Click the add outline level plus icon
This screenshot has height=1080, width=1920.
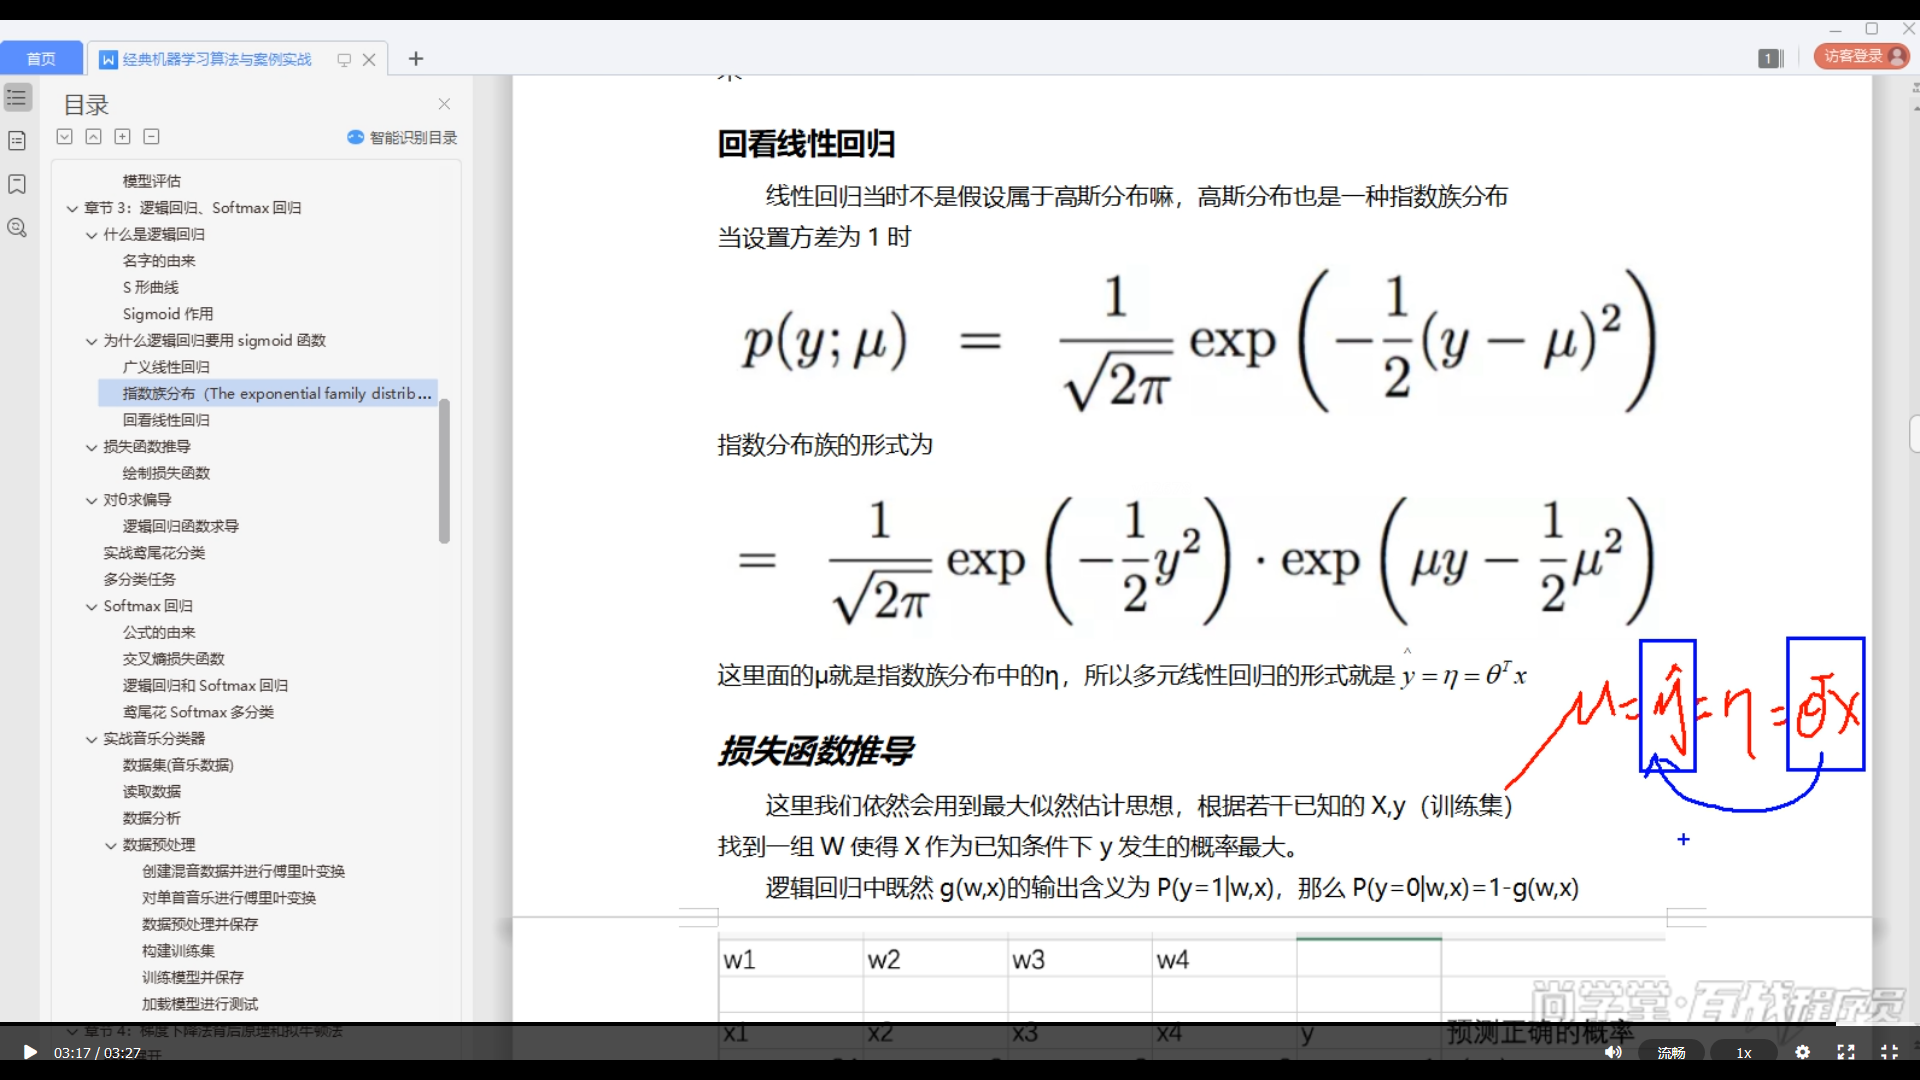coord(122,137)
